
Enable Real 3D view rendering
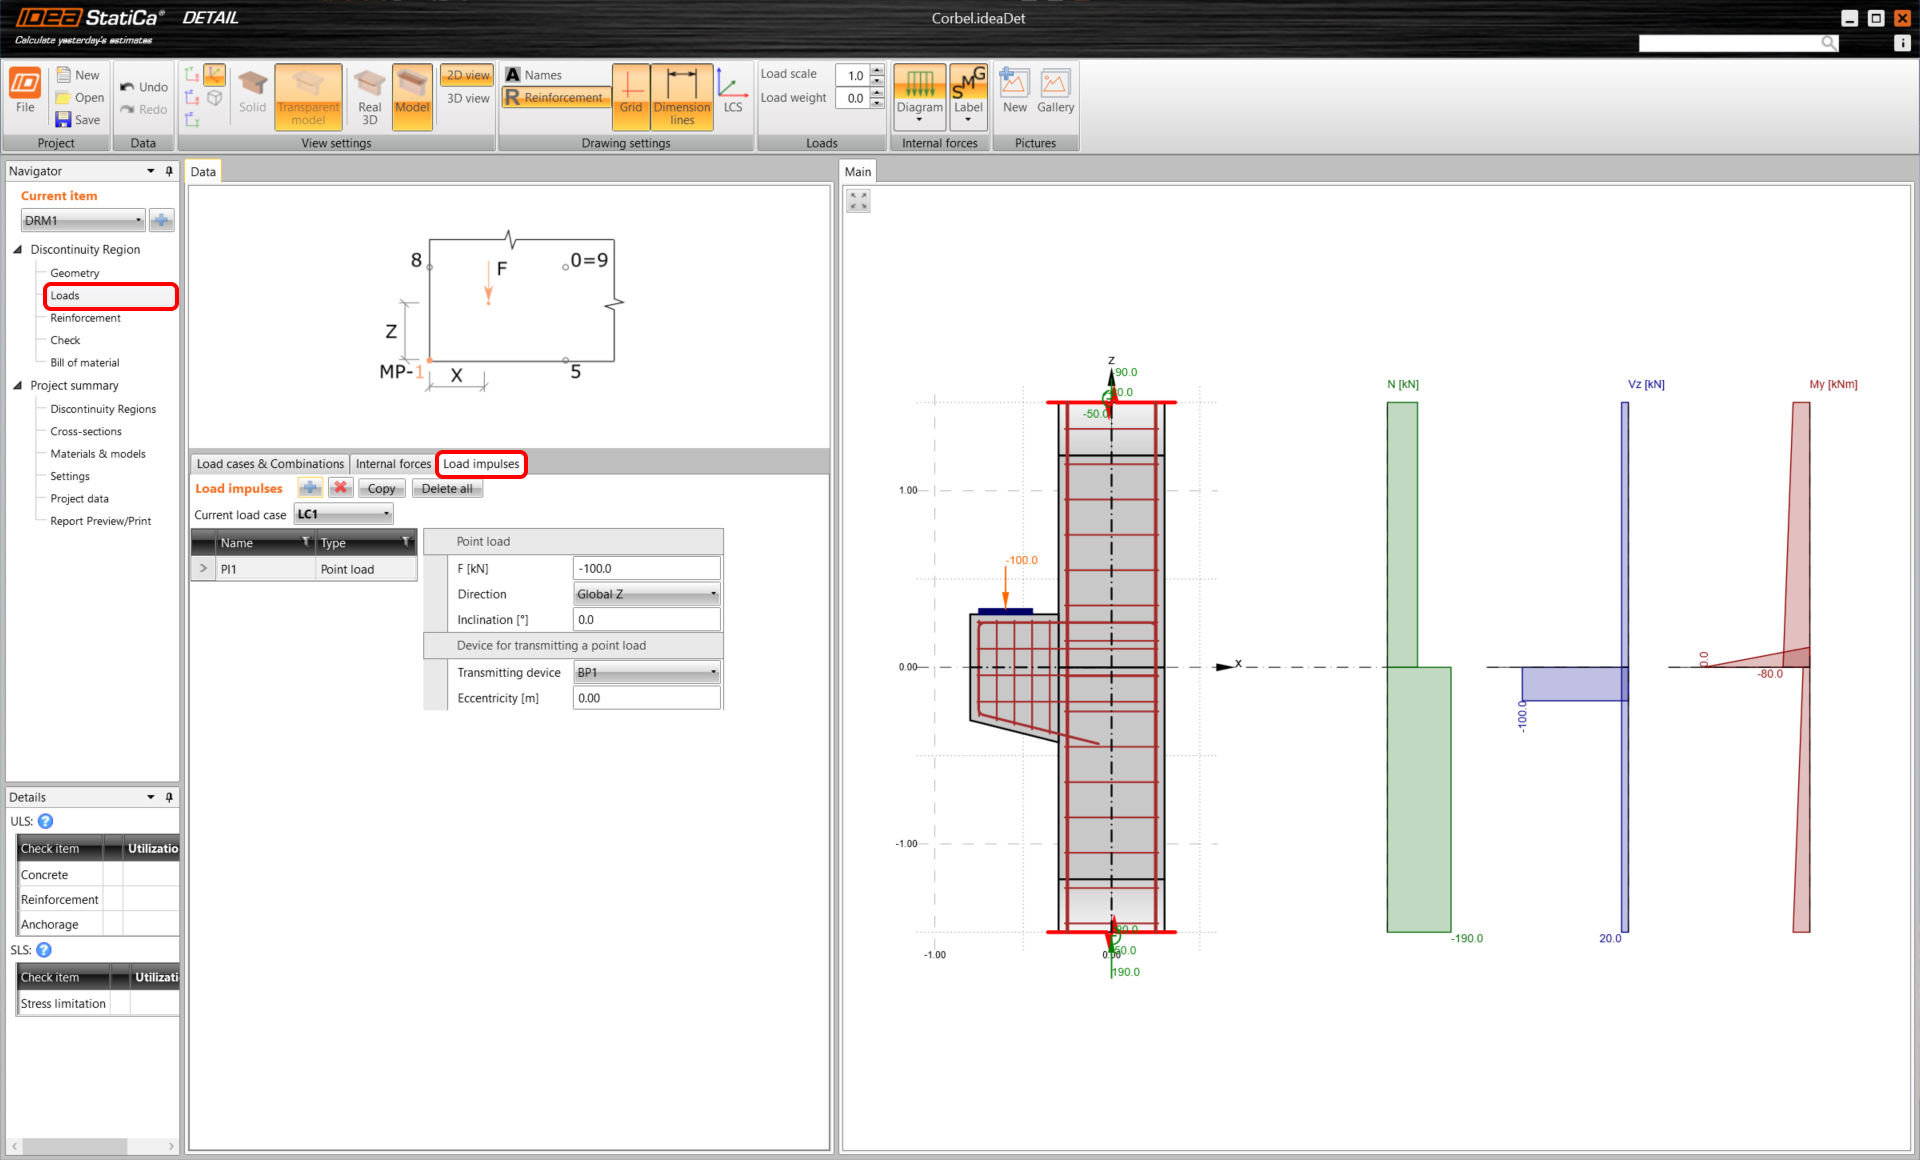point(368,95)
